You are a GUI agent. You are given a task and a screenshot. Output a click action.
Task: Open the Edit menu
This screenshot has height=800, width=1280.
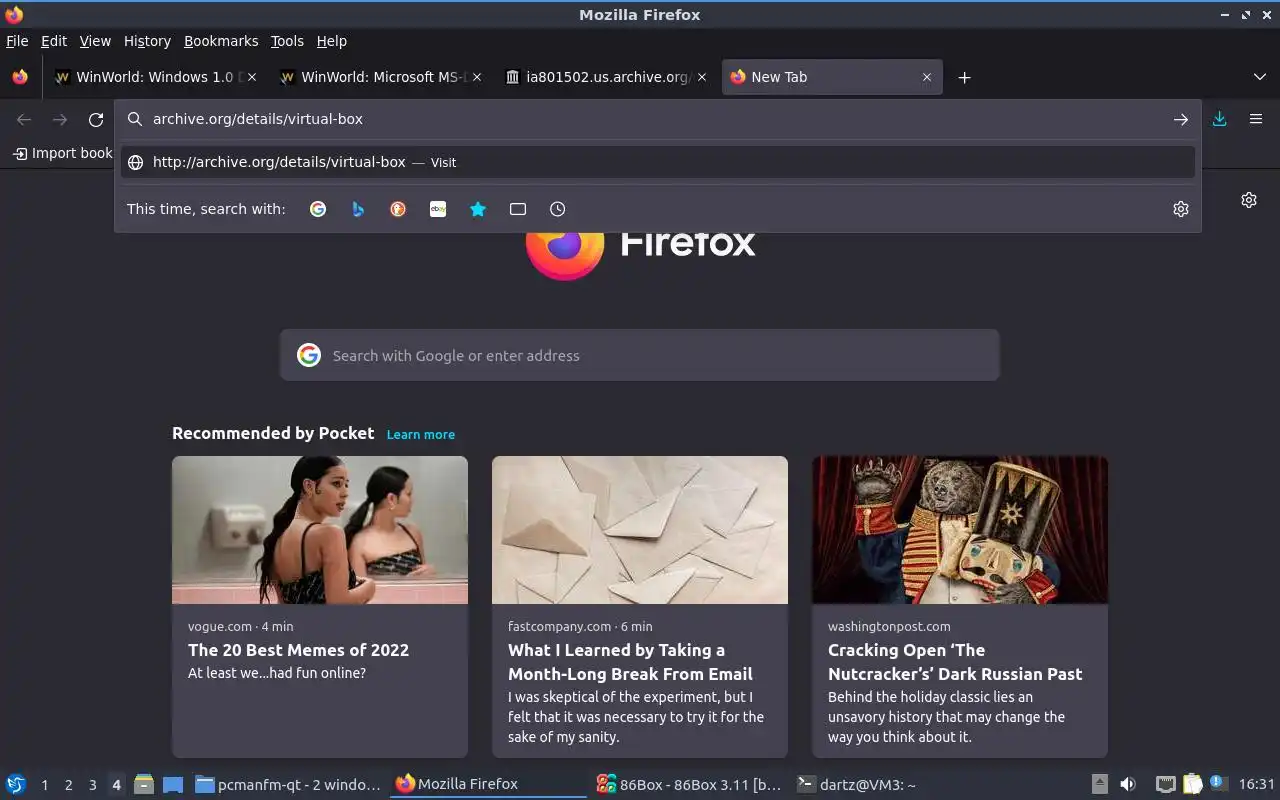click(54, 41)
